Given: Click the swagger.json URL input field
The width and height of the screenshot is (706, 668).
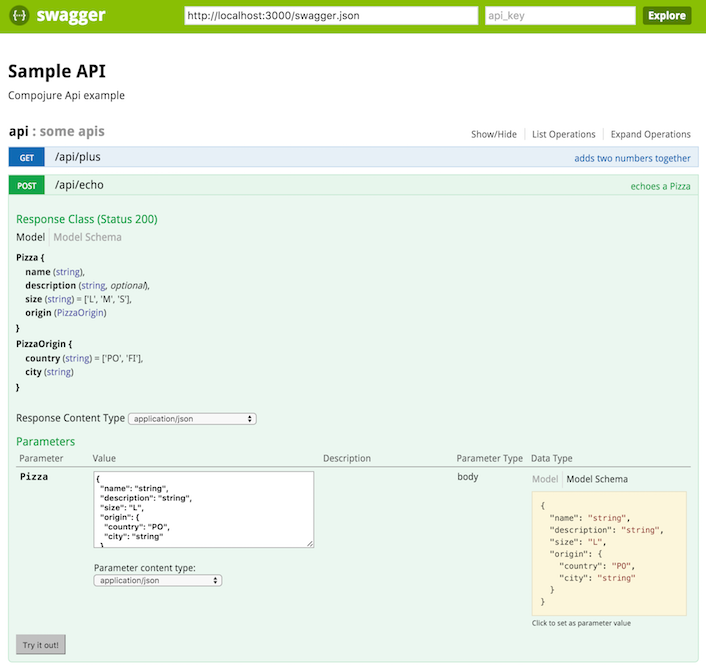Looking at the screenshot, I should (331, 15).
